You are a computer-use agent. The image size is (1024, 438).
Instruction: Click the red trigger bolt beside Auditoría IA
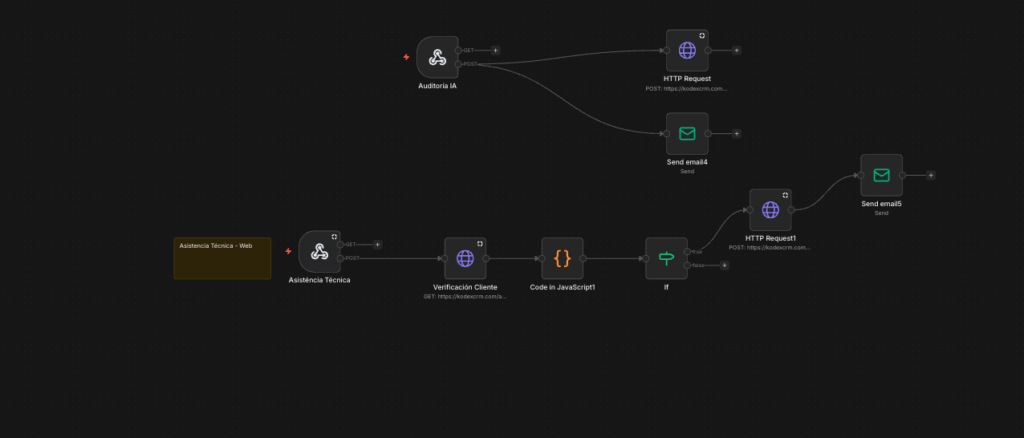point(406,57)
